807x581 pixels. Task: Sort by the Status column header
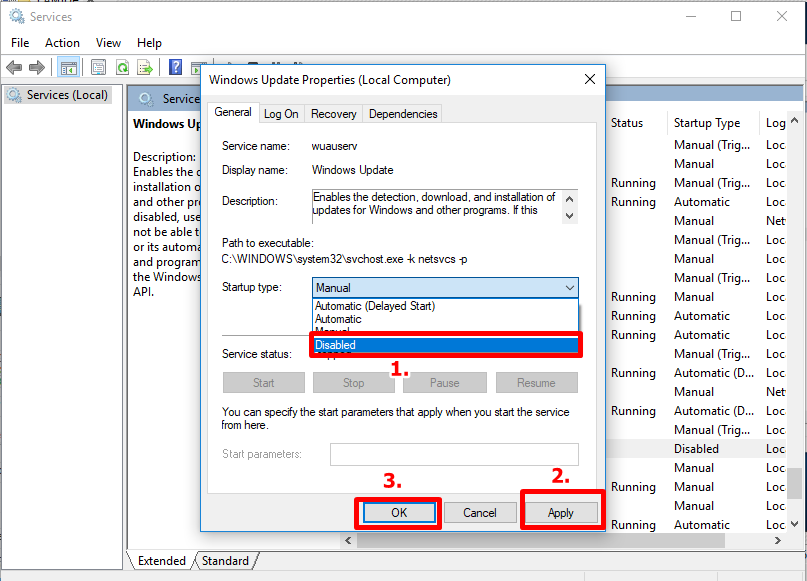pyautogui.click(x=636, y=123)
